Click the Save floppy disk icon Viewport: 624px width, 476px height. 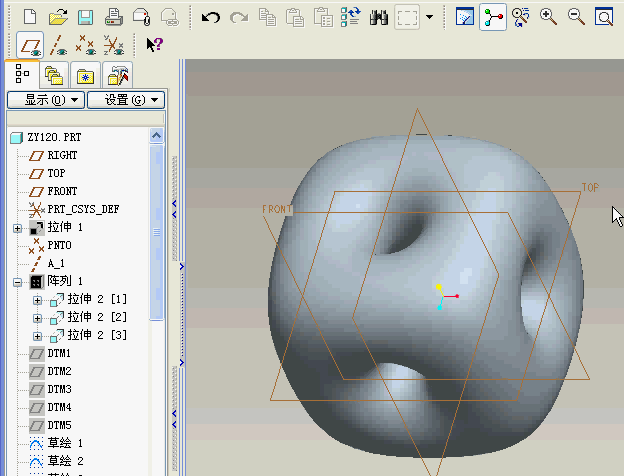coord(86,16)
